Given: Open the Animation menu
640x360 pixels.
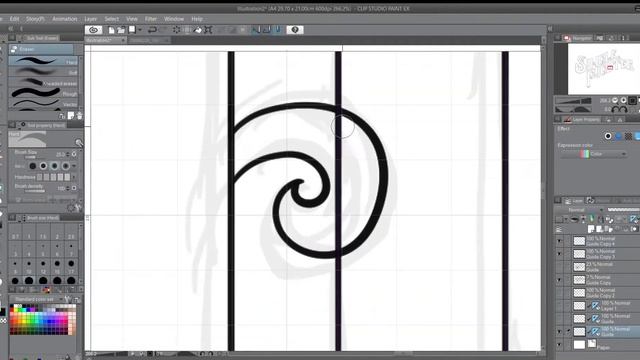Looking at the screenshot, I should pyautogui.click(x=64, y=19).
